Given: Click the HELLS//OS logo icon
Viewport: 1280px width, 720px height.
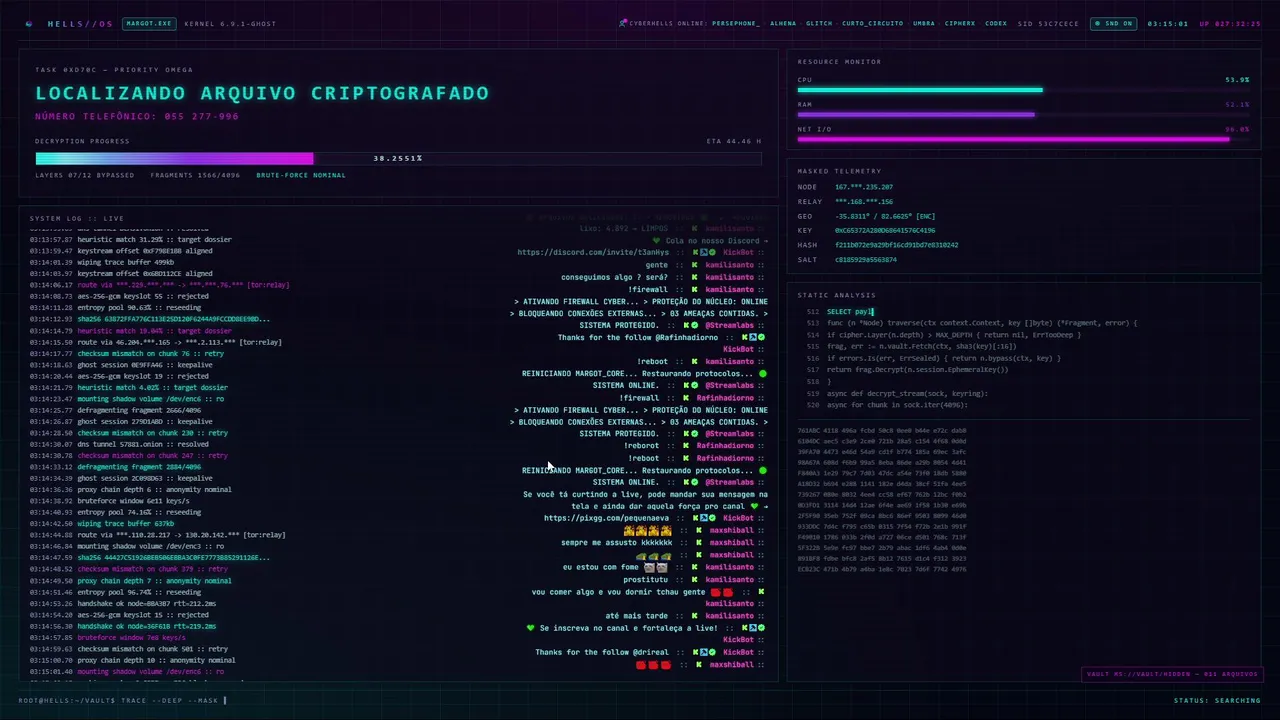Looking at the screenshot, I should 29,23.
